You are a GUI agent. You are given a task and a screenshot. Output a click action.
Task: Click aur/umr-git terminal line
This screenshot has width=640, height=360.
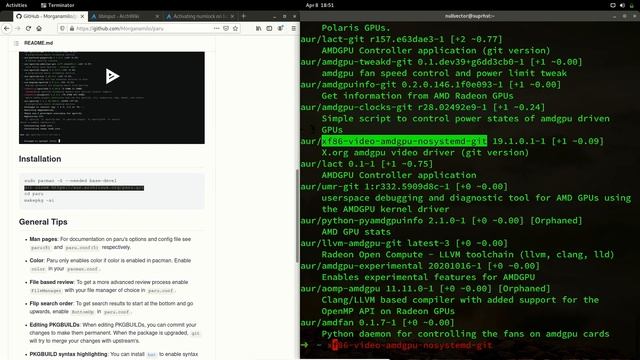point(404,187)
